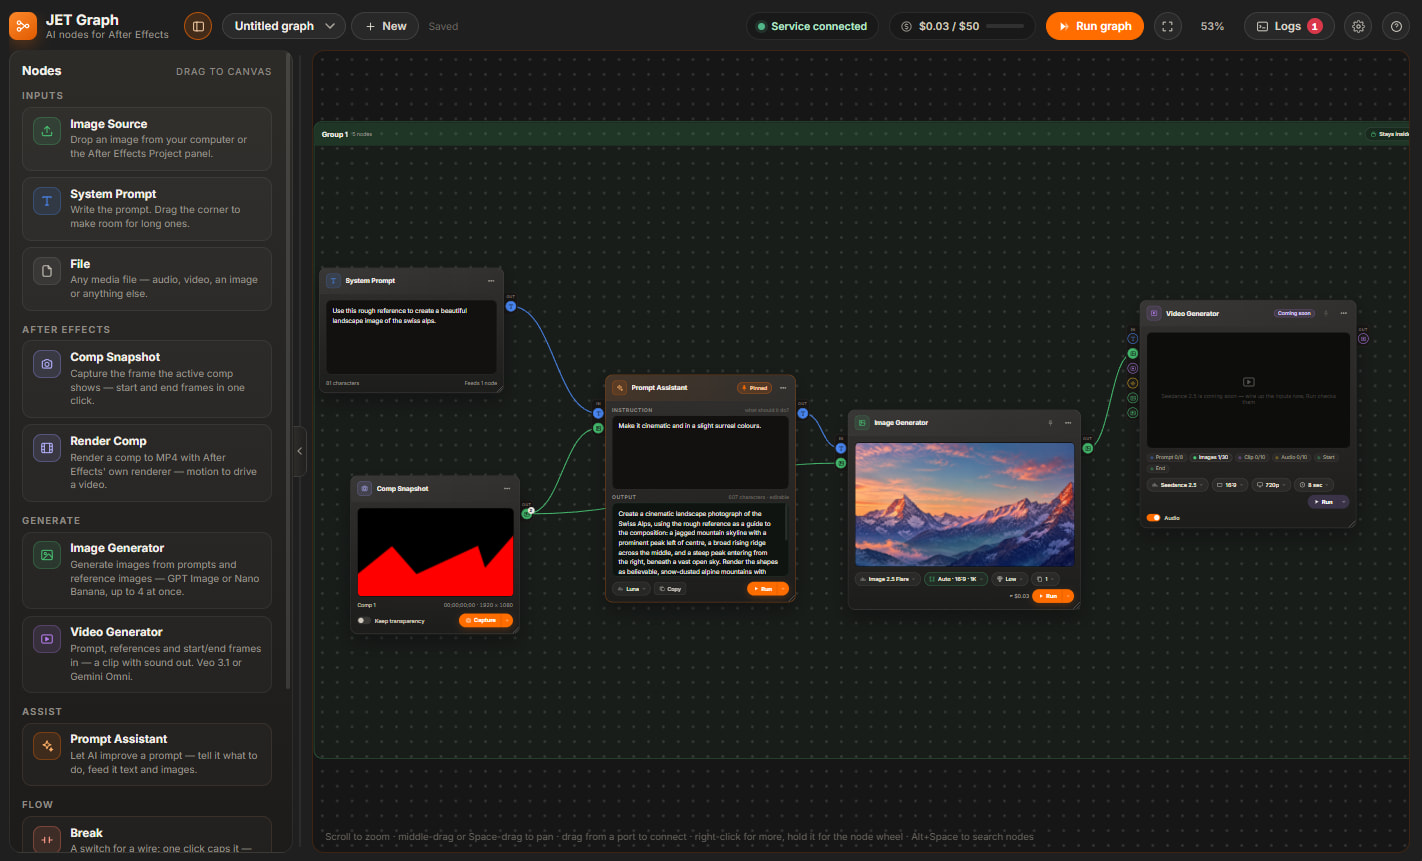The height and width of the screenshot is (861, 1422).
Task: Click the Break node icon in sidebar
Action: point(47,840)
